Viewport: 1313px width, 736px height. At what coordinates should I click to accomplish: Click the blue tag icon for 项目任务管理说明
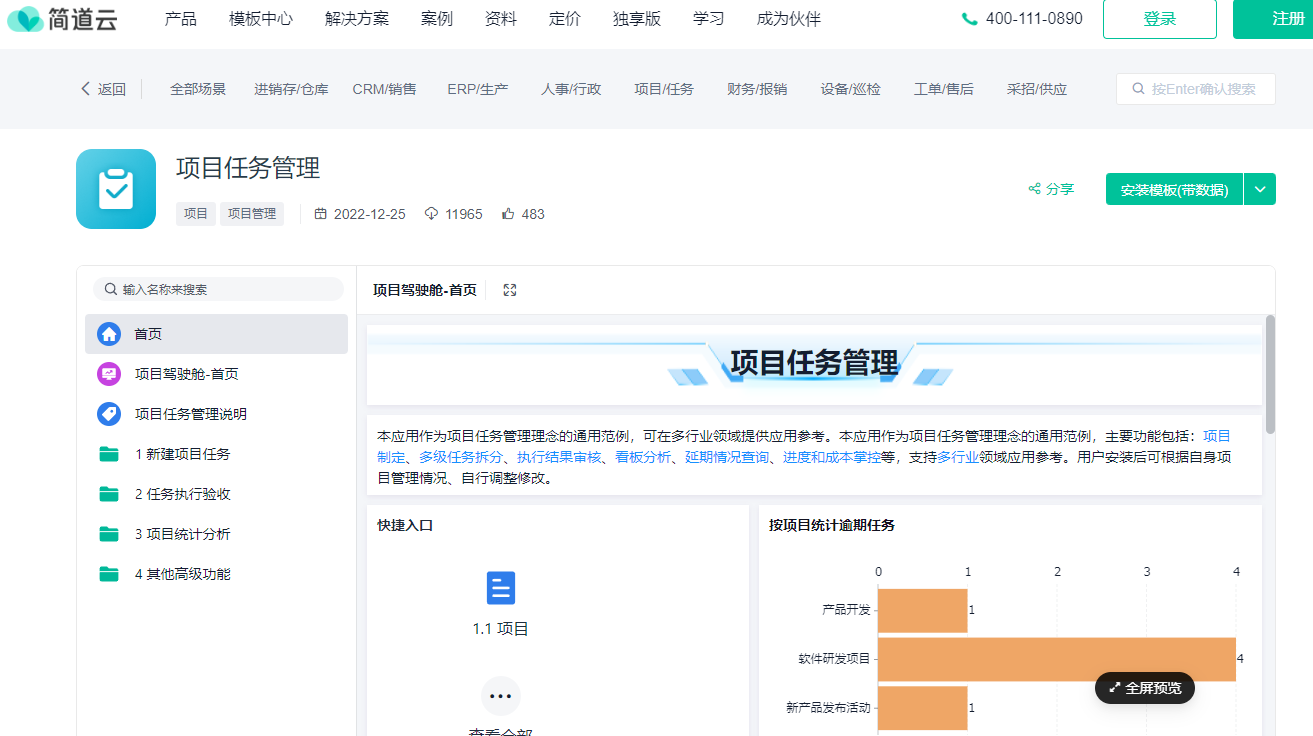(x=109, y=414)
